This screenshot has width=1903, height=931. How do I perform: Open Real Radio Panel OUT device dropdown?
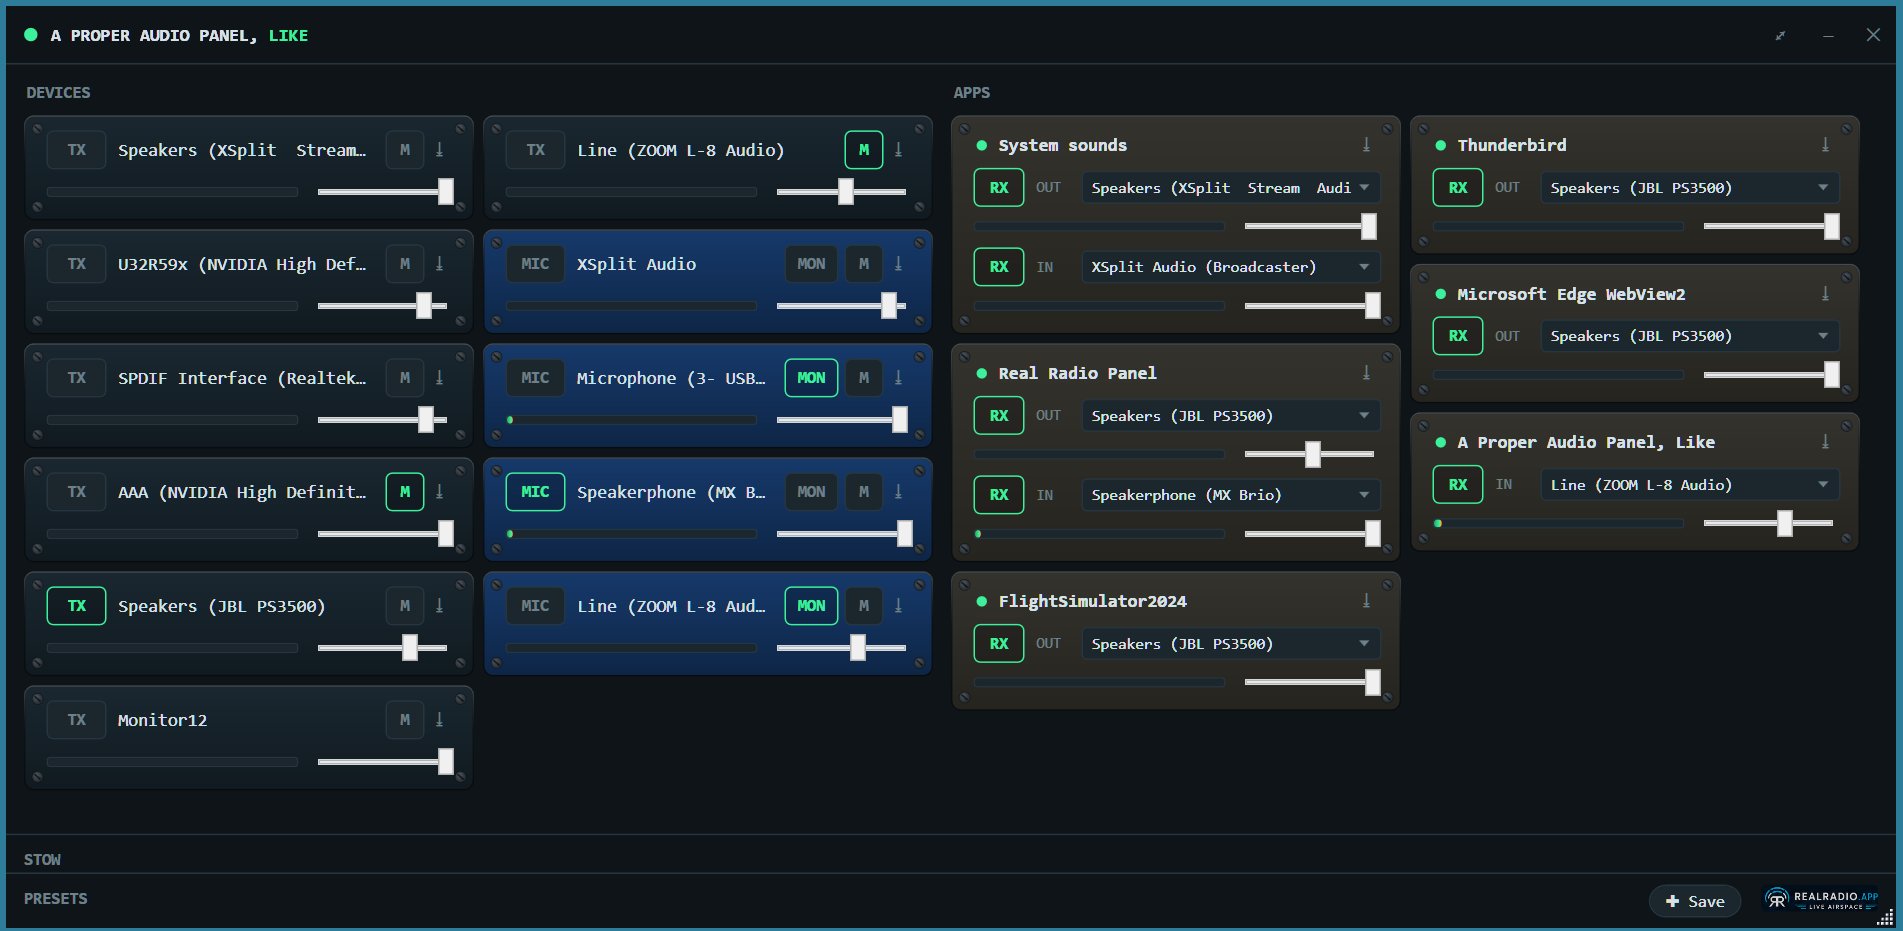click(1231, 416)
